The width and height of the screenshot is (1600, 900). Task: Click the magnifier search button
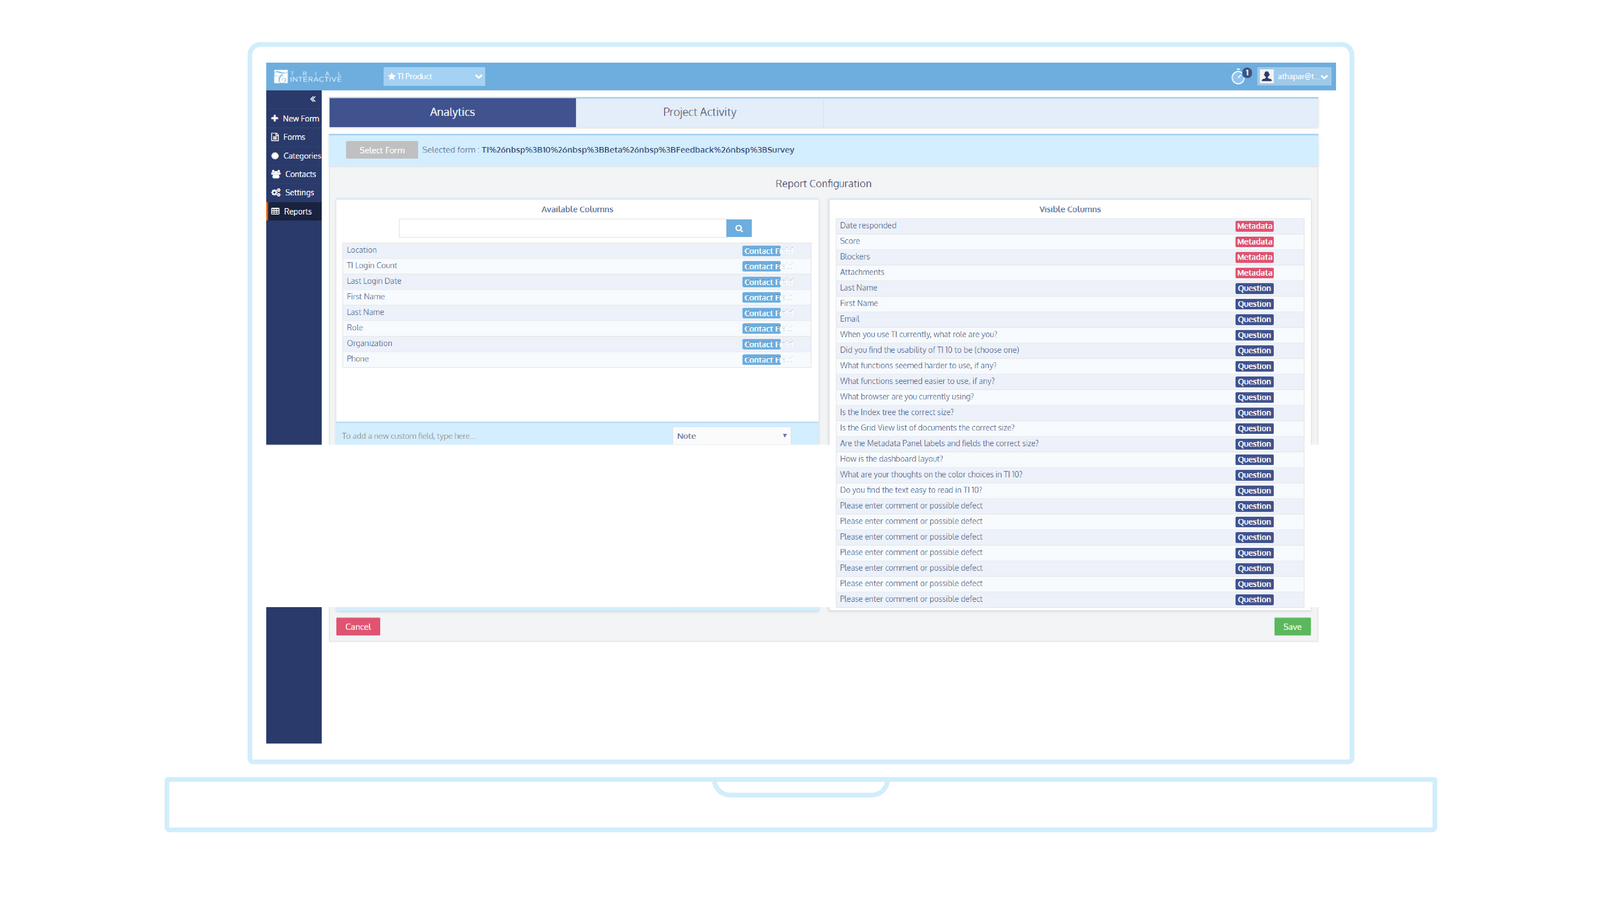pyautogui.click(x=739, y=228)
